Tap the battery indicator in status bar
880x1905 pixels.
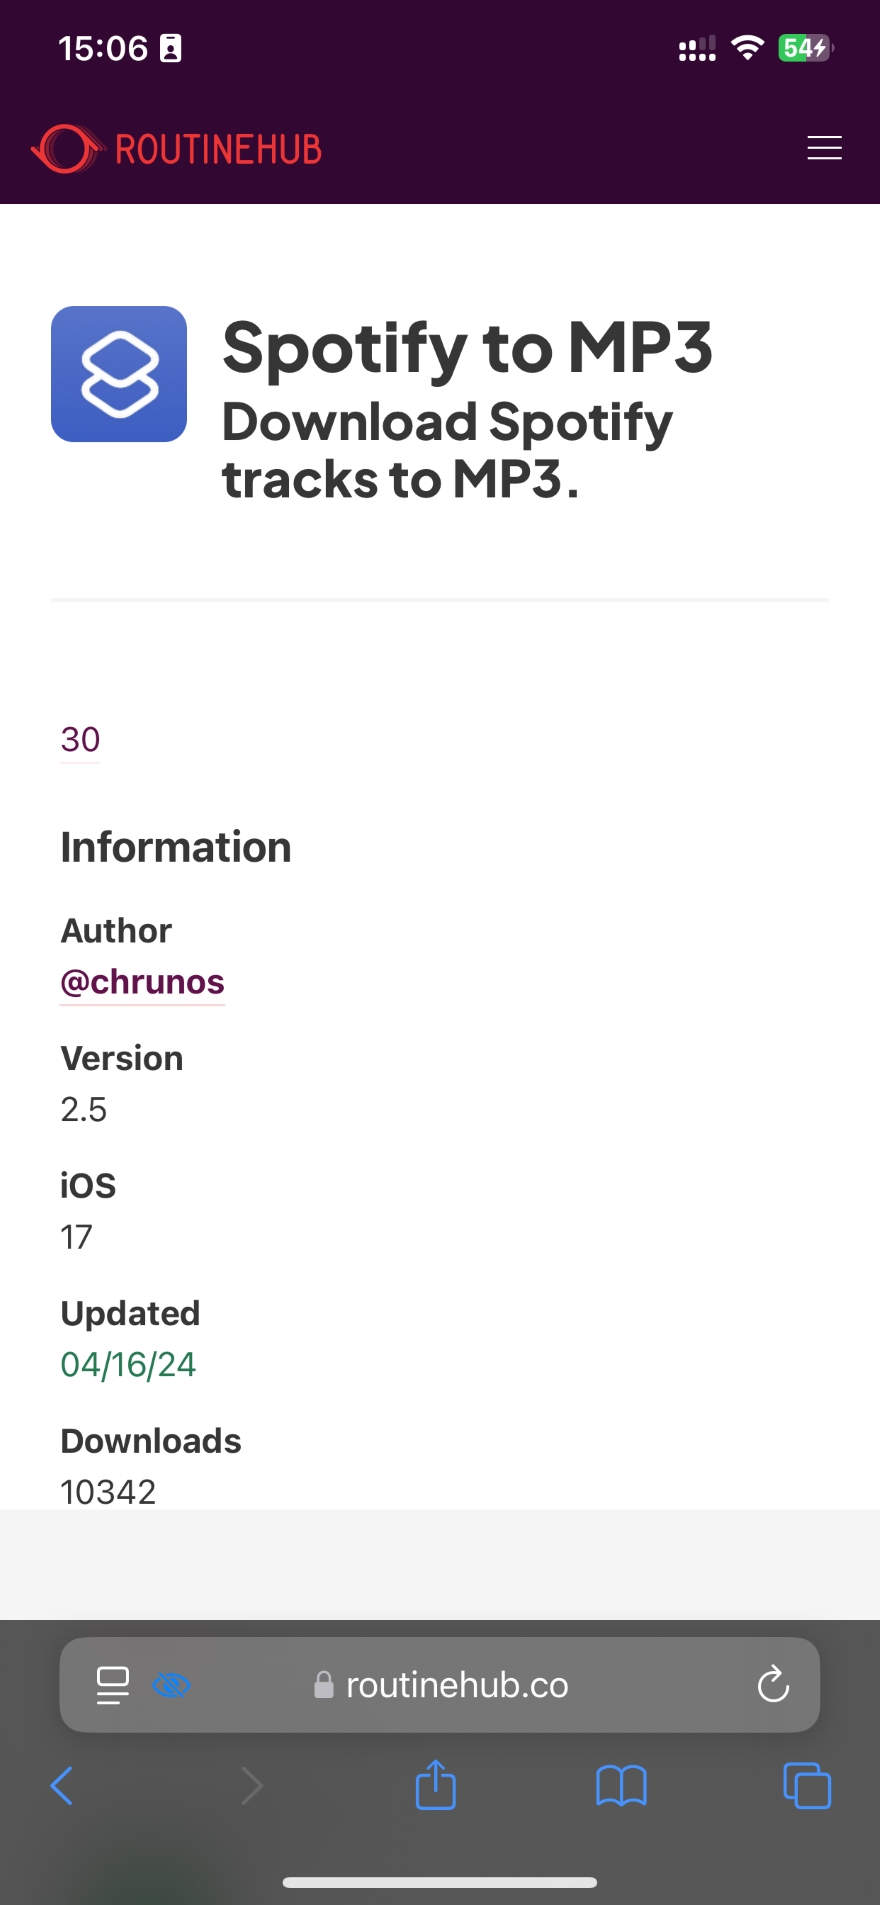click(805, 48)
